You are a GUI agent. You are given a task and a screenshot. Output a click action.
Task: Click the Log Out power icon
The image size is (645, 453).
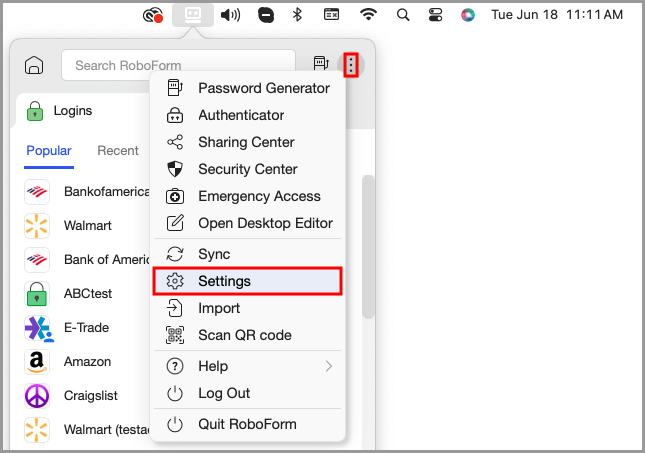point(175,393)
